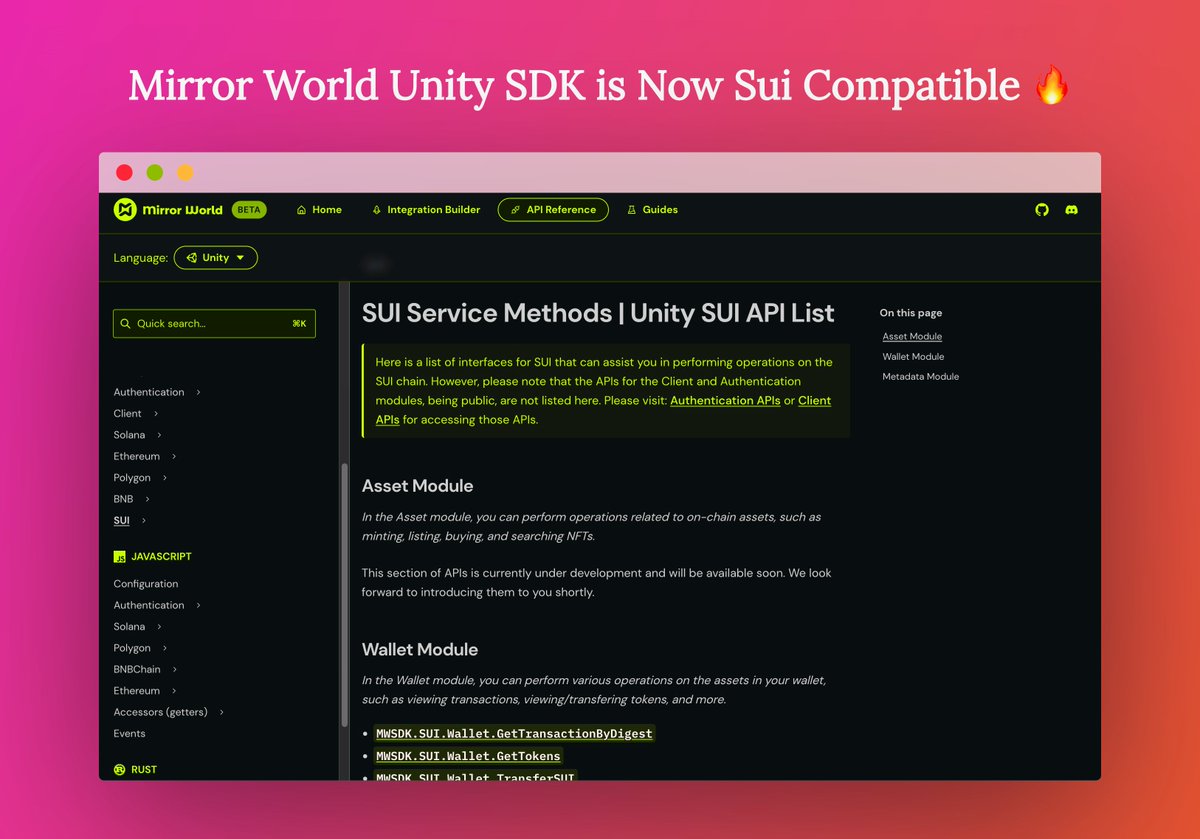Click the search magnifier icon

[x=125, y=324]
